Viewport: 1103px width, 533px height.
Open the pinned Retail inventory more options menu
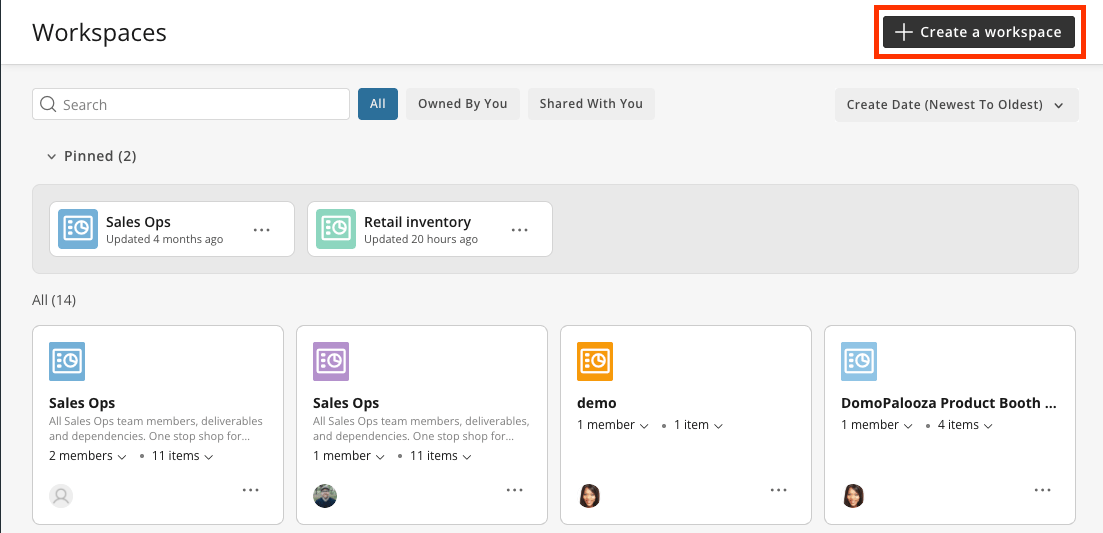520,230
